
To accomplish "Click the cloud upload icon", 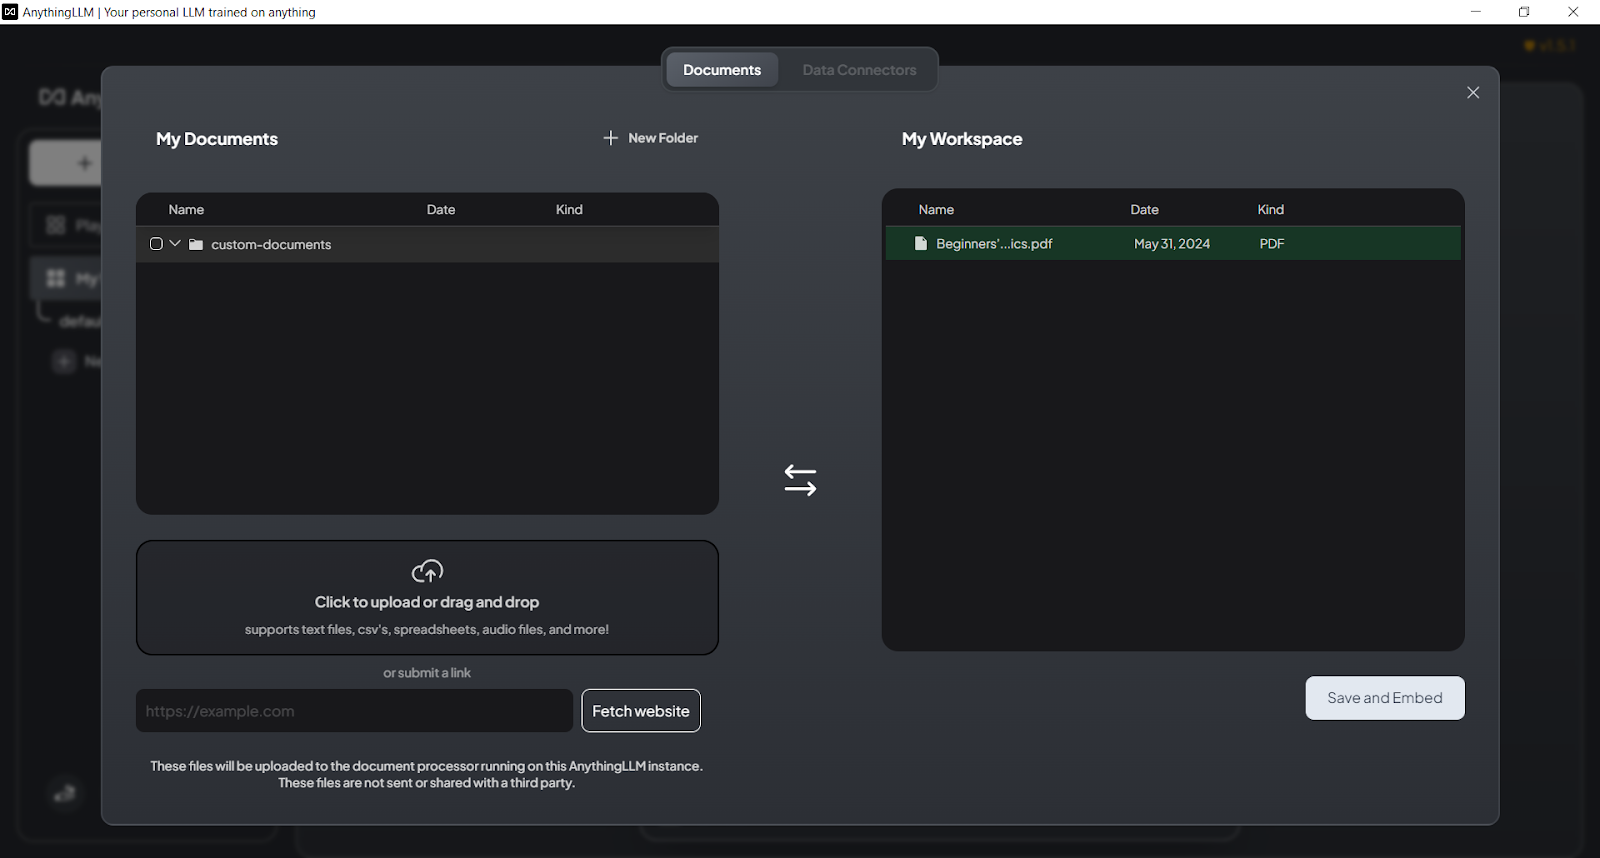I will [427, 571].
